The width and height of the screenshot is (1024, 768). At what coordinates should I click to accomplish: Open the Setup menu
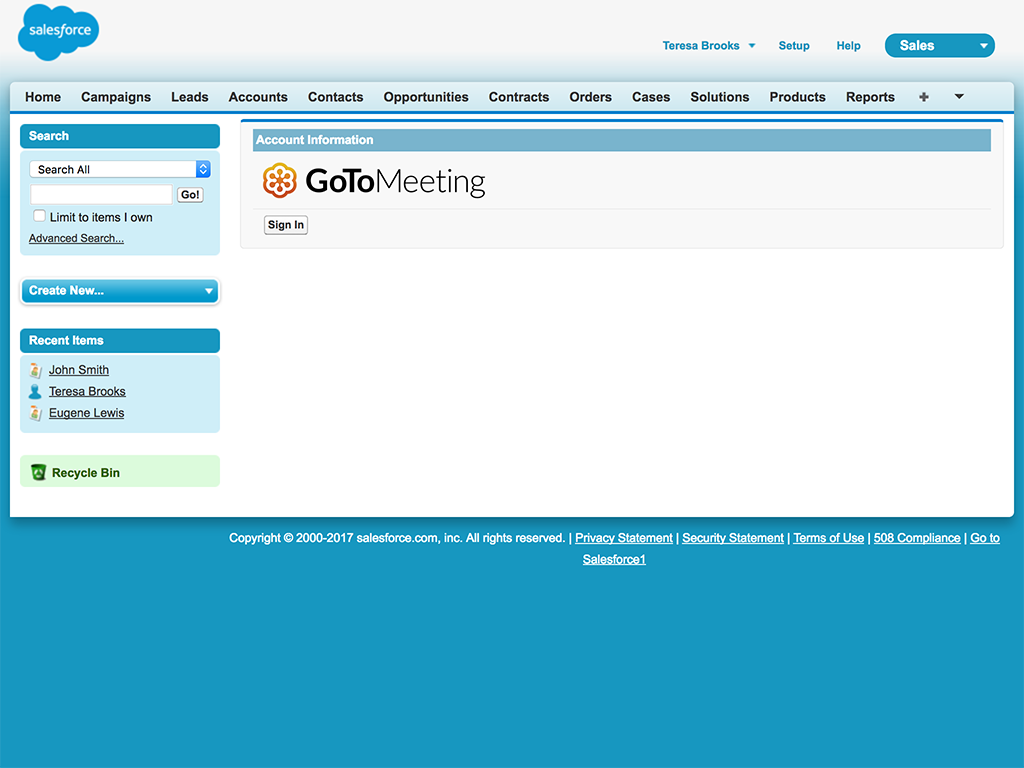pos(793,45)
